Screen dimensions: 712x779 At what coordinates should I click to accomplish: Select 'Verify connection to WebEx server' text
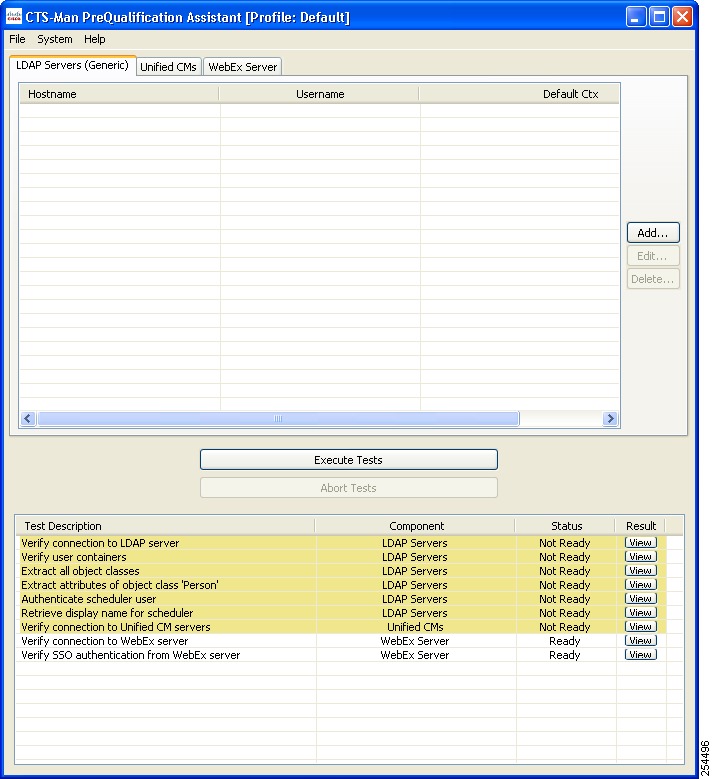click(x=104, y=641)
